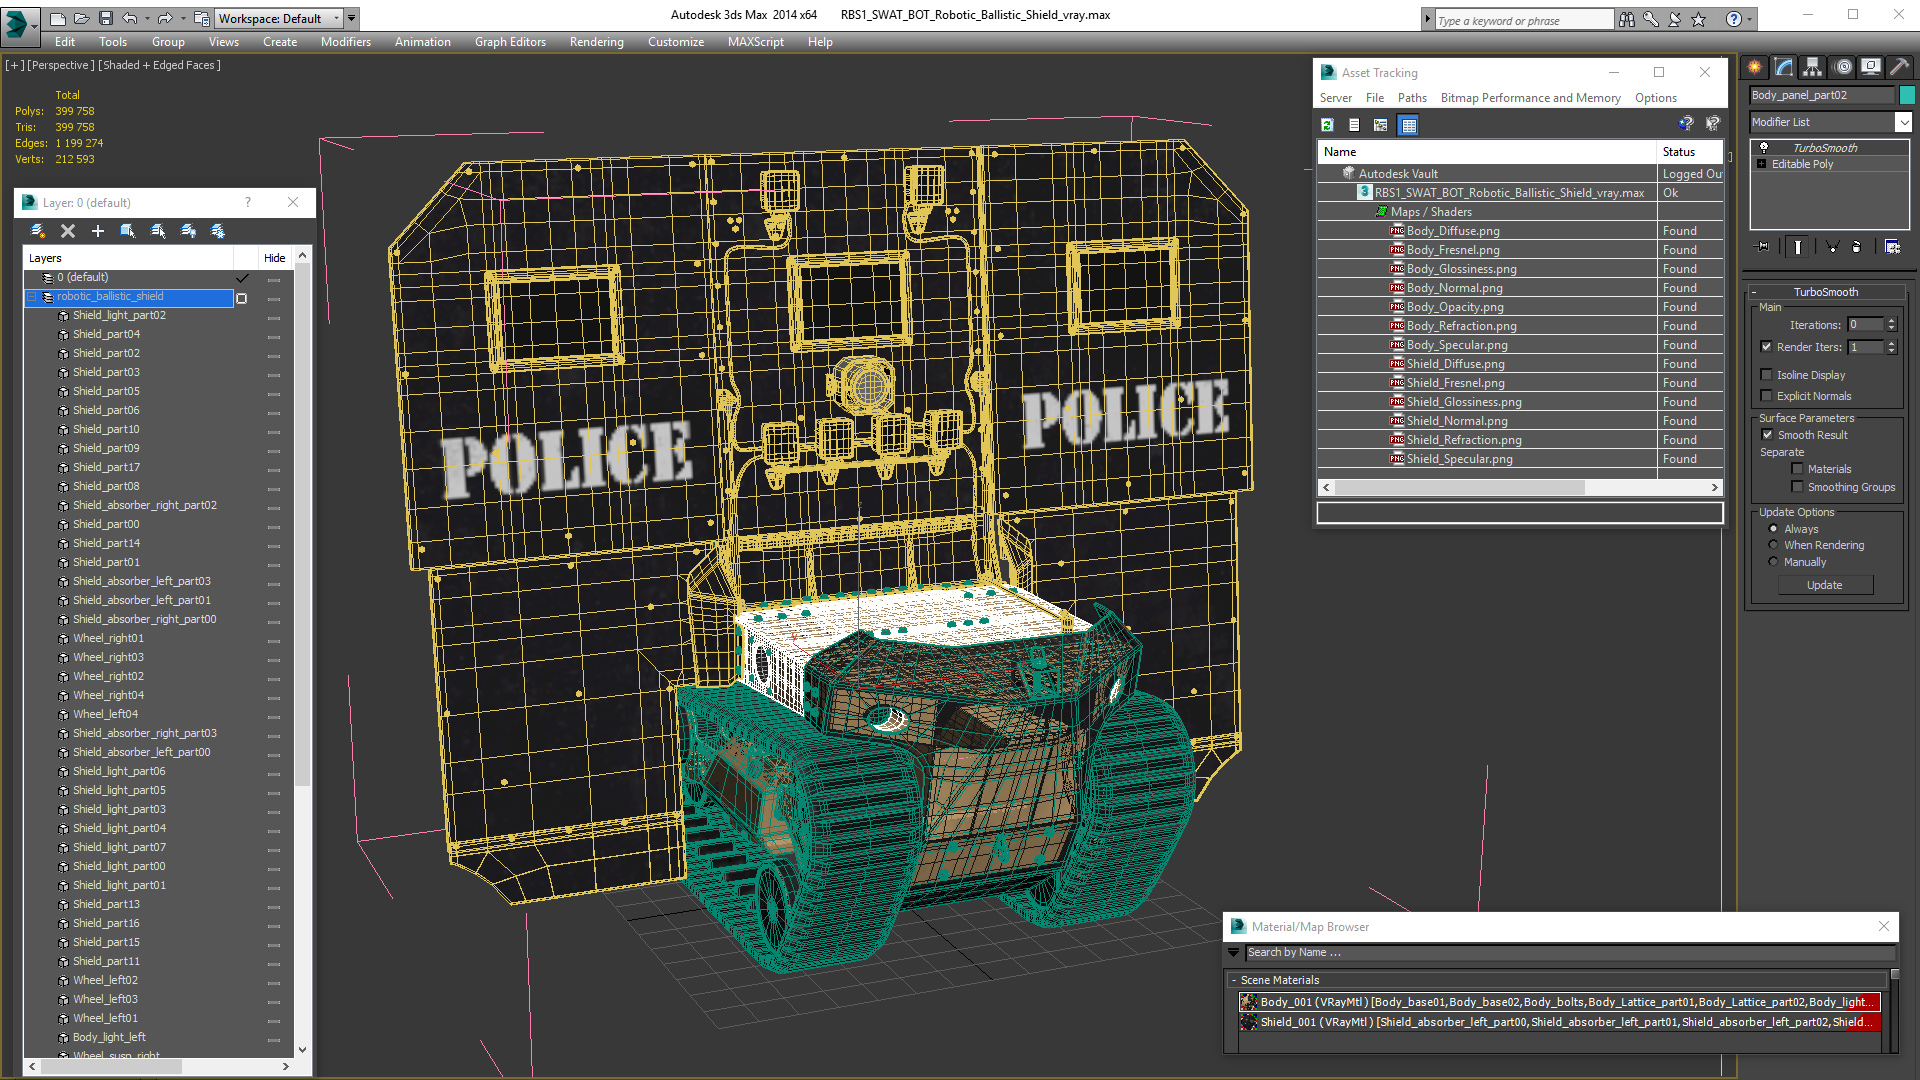
Task: Open the MAXScript menu
Action: [x=755, y=42]
